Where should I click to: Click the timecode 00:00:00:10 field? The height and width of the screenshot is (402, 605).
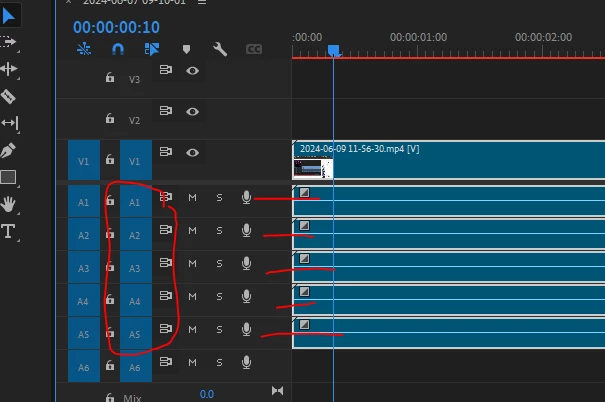[x=116, y=27]
